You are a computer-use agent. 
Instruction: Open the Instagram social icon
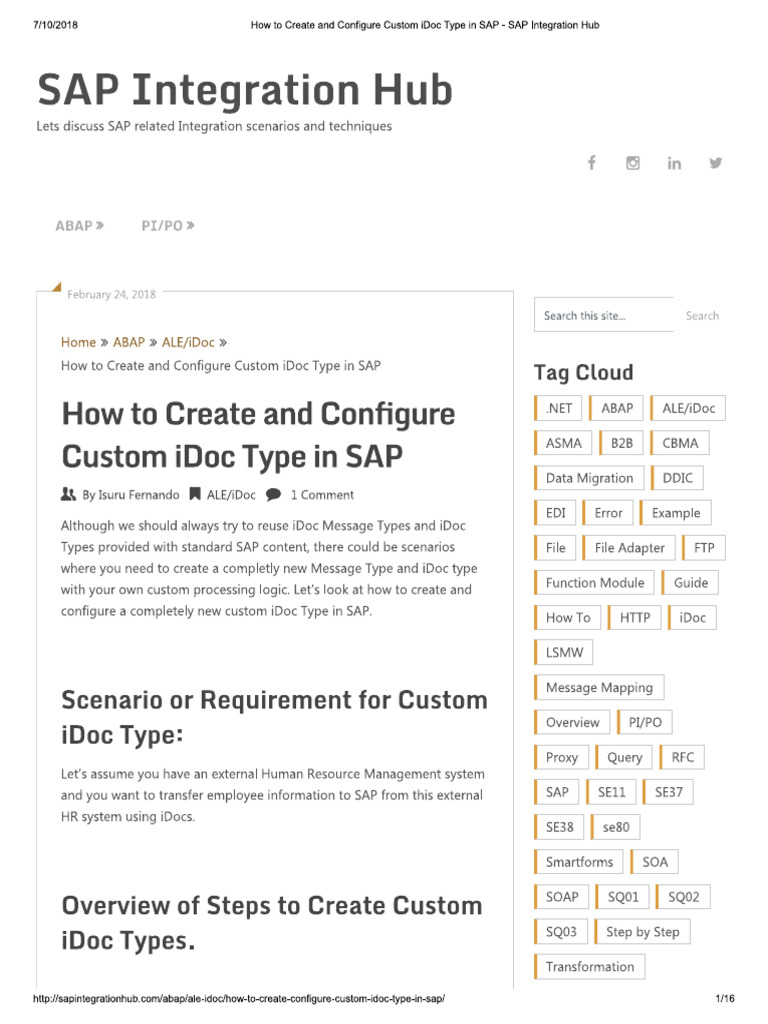tap(633, 163)
